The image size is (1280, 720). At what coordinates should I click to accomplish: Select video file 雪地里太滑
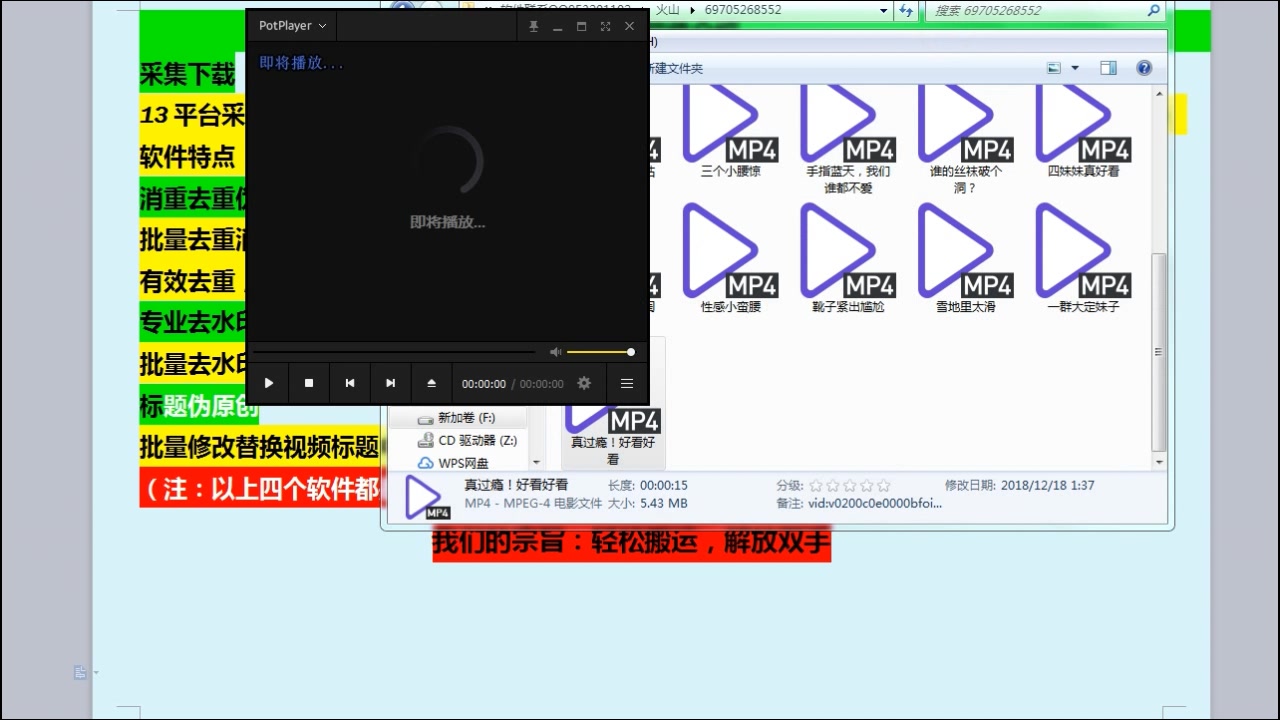965,259
